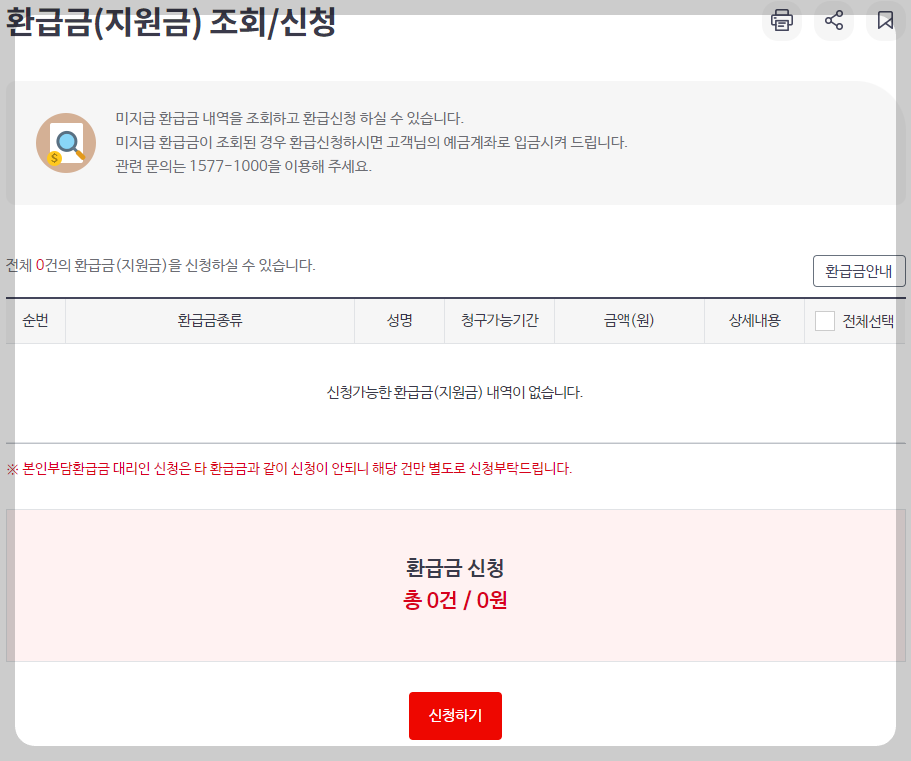Open the 환급금안내 guide button
911x761 pixels.
point(858,271)
